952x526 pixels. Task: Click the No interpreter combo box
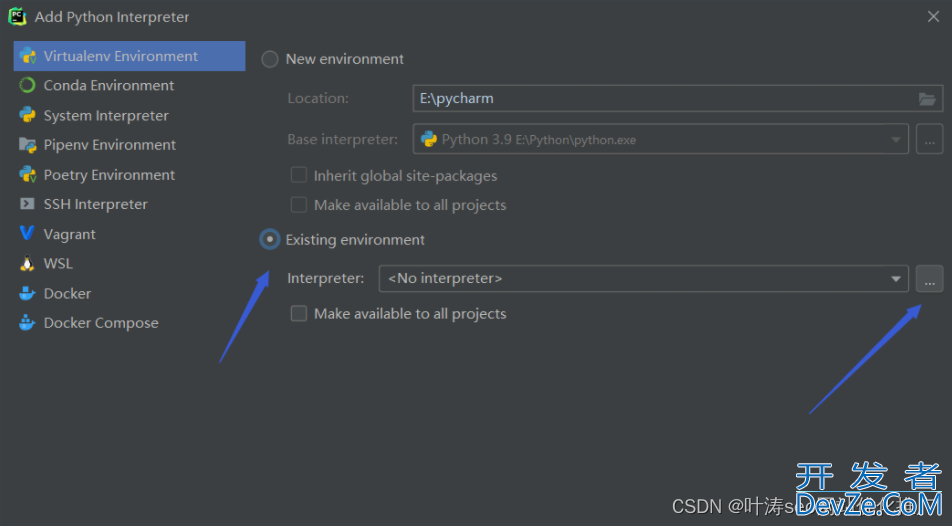pos(644,279)
